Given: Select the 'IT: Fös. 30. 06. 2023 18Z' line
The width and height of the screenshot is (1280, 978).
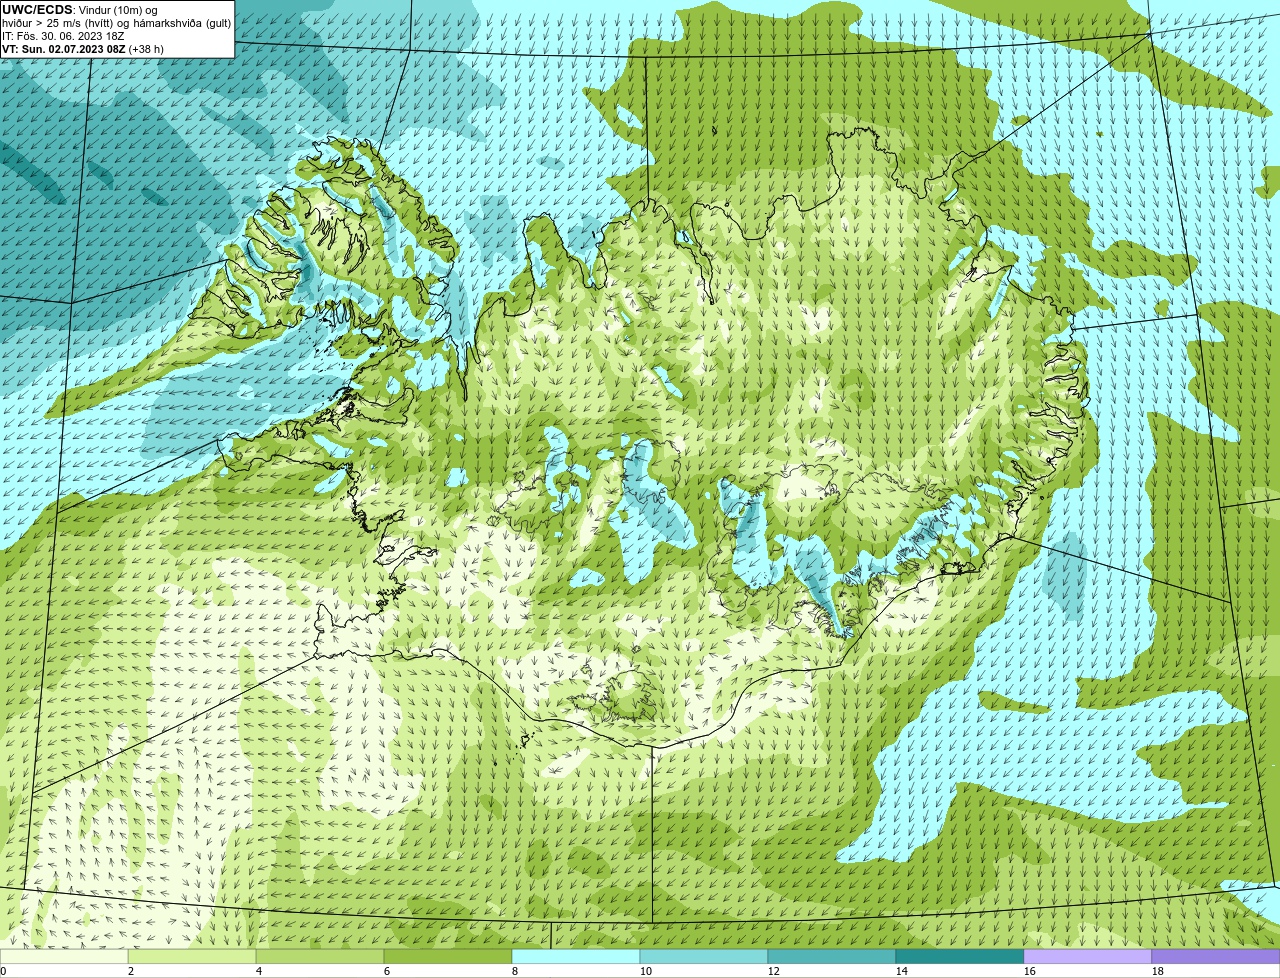Looking at the screenshot, I should (64, 36).
